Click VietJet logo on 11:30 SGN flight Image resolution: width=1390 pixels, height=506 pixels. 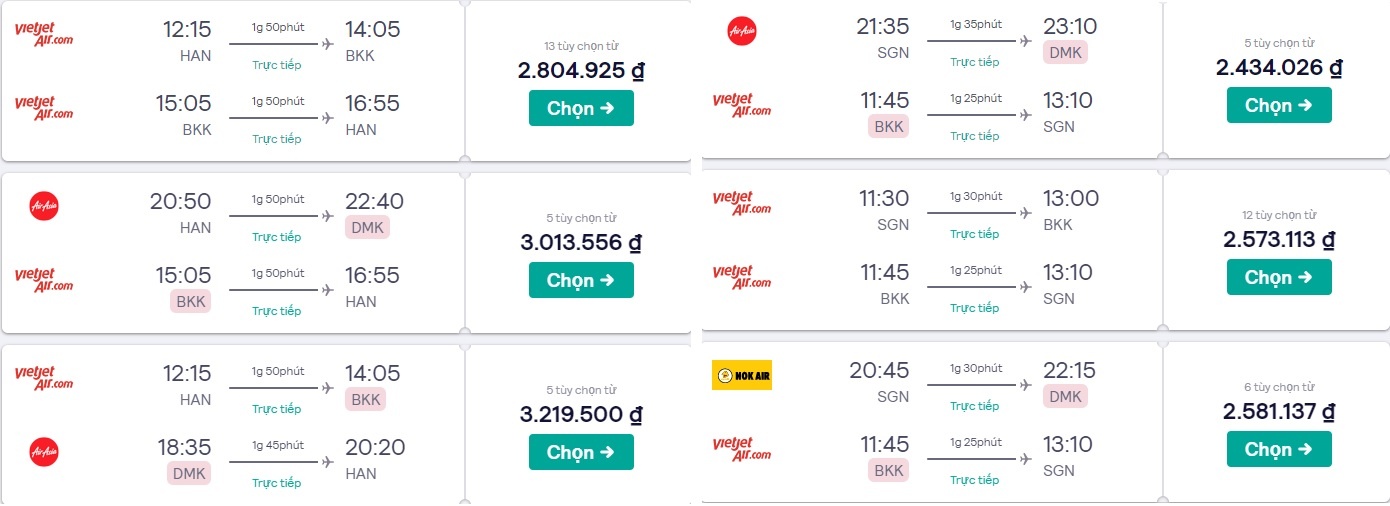741,203
